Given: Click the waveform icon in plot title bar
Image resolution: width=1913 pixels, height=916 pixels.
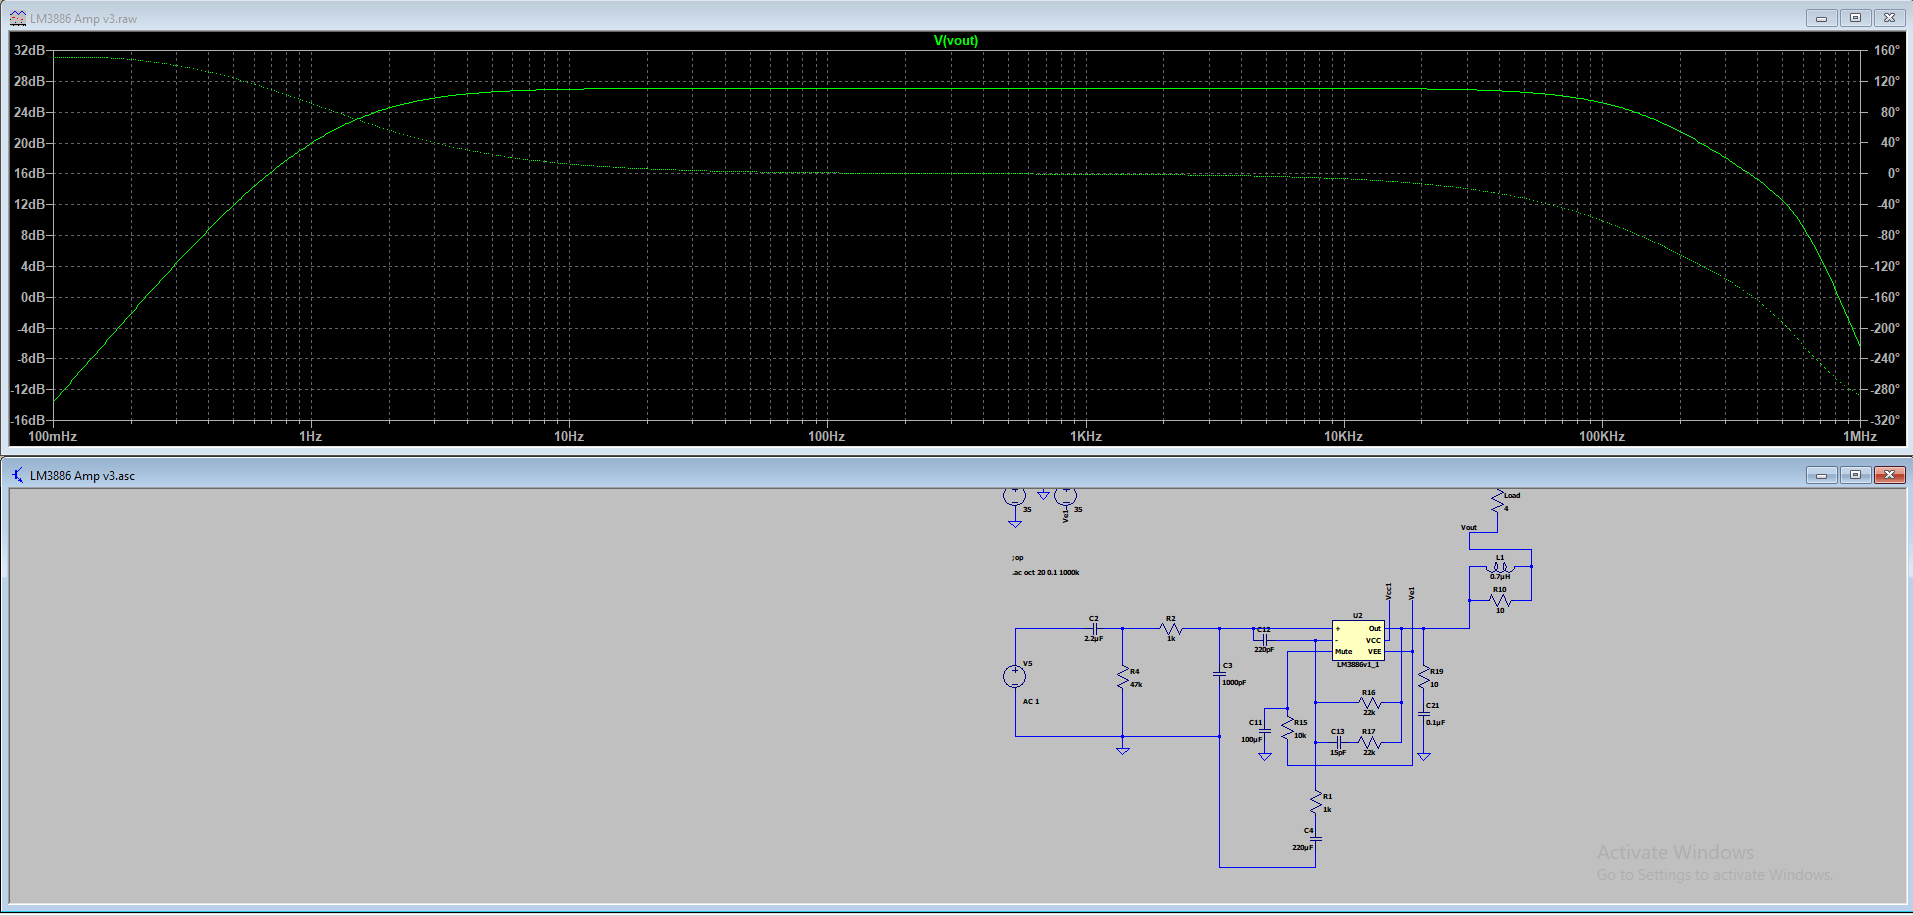Looking at the screenshot, I should (x=18, y=18).
